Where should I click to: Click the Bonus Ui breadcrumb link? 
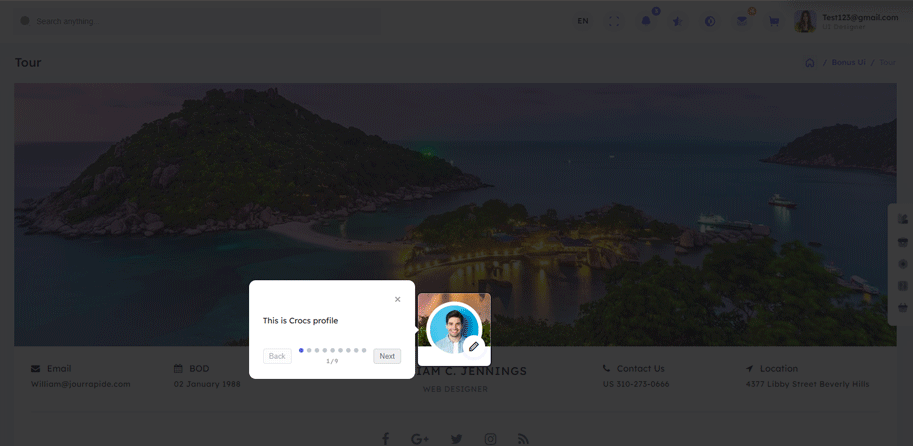click(x=848, y=62)
